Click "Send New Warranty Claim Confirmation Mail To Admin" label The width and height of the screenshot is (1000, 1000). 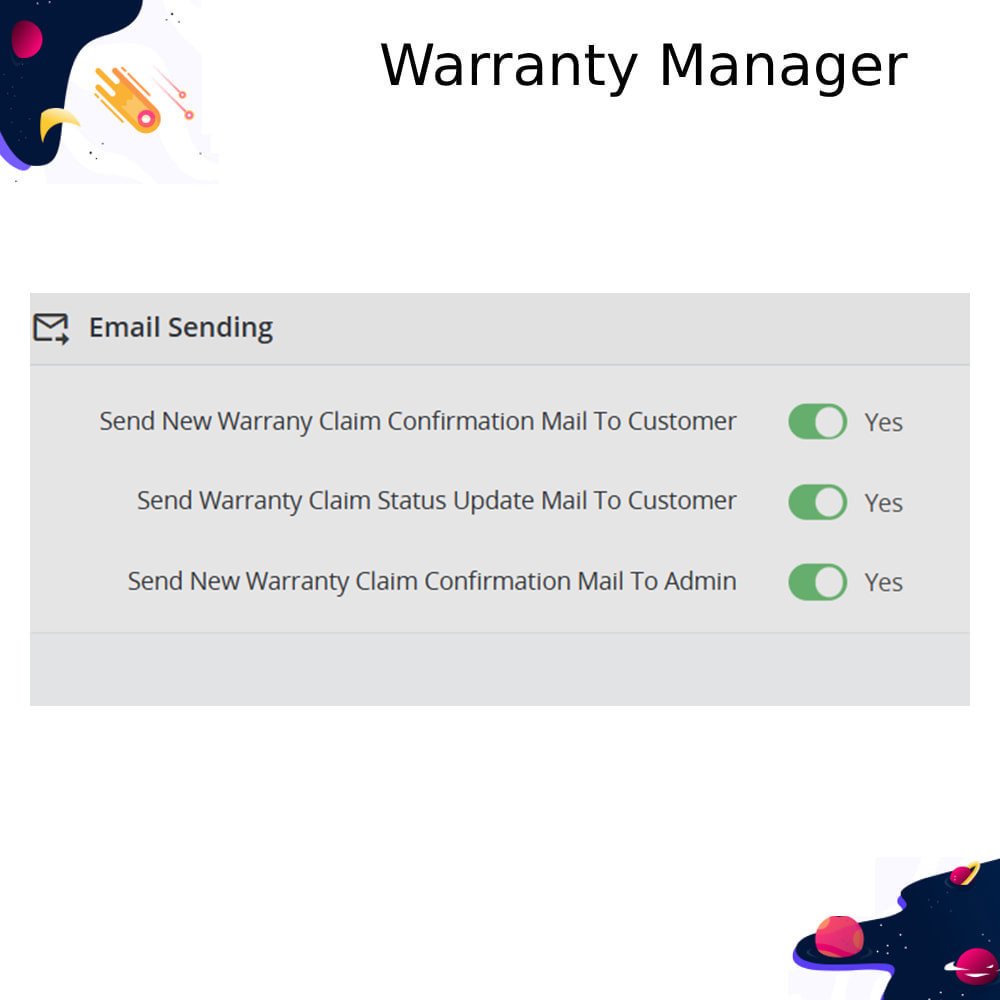(x=432, y=582)
